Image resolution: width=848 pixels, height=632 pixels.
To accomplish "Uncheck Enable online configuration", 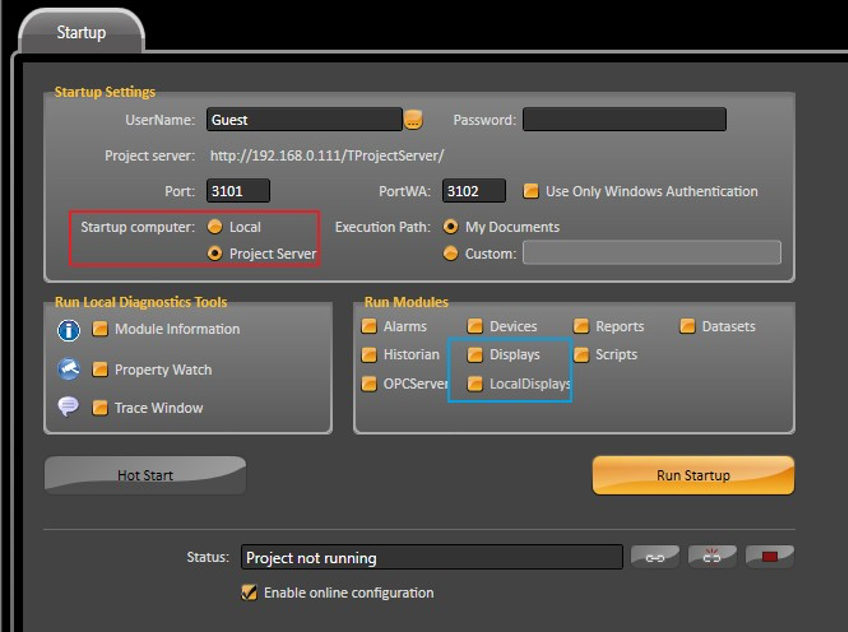I will [250, 593].
